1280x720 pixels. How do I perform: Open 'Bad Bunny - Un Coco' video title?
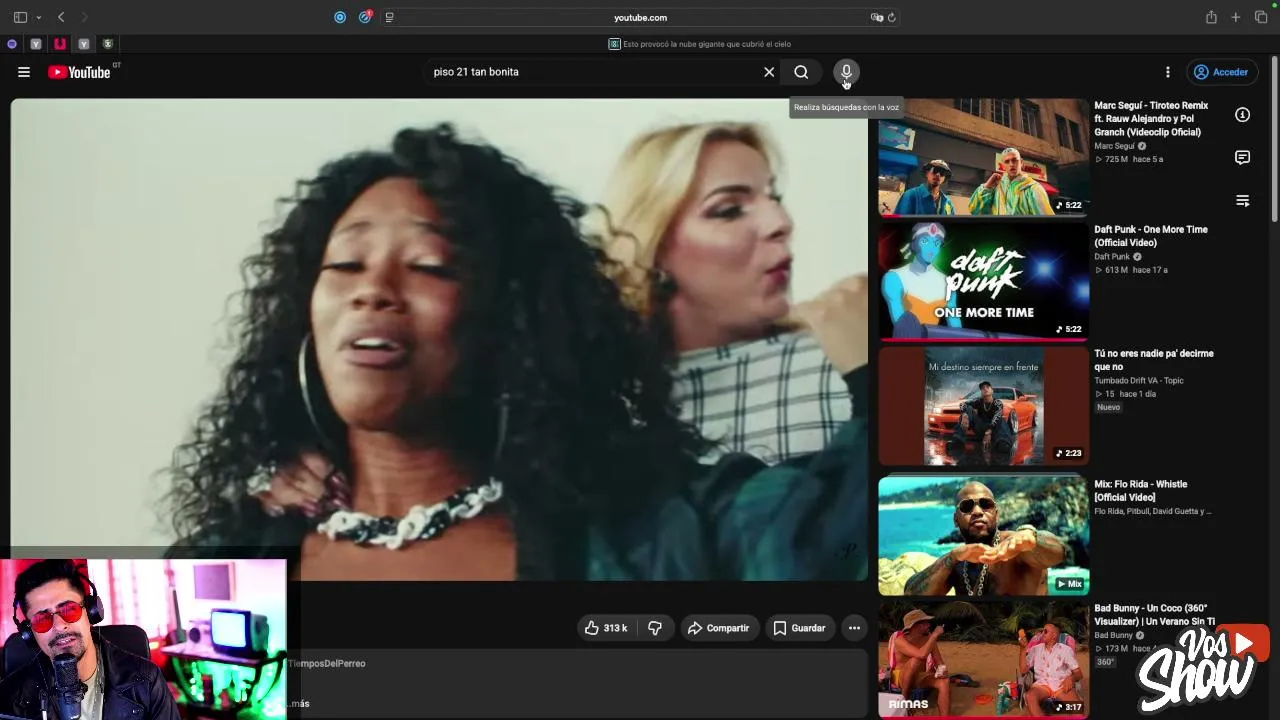[1154, 615]
